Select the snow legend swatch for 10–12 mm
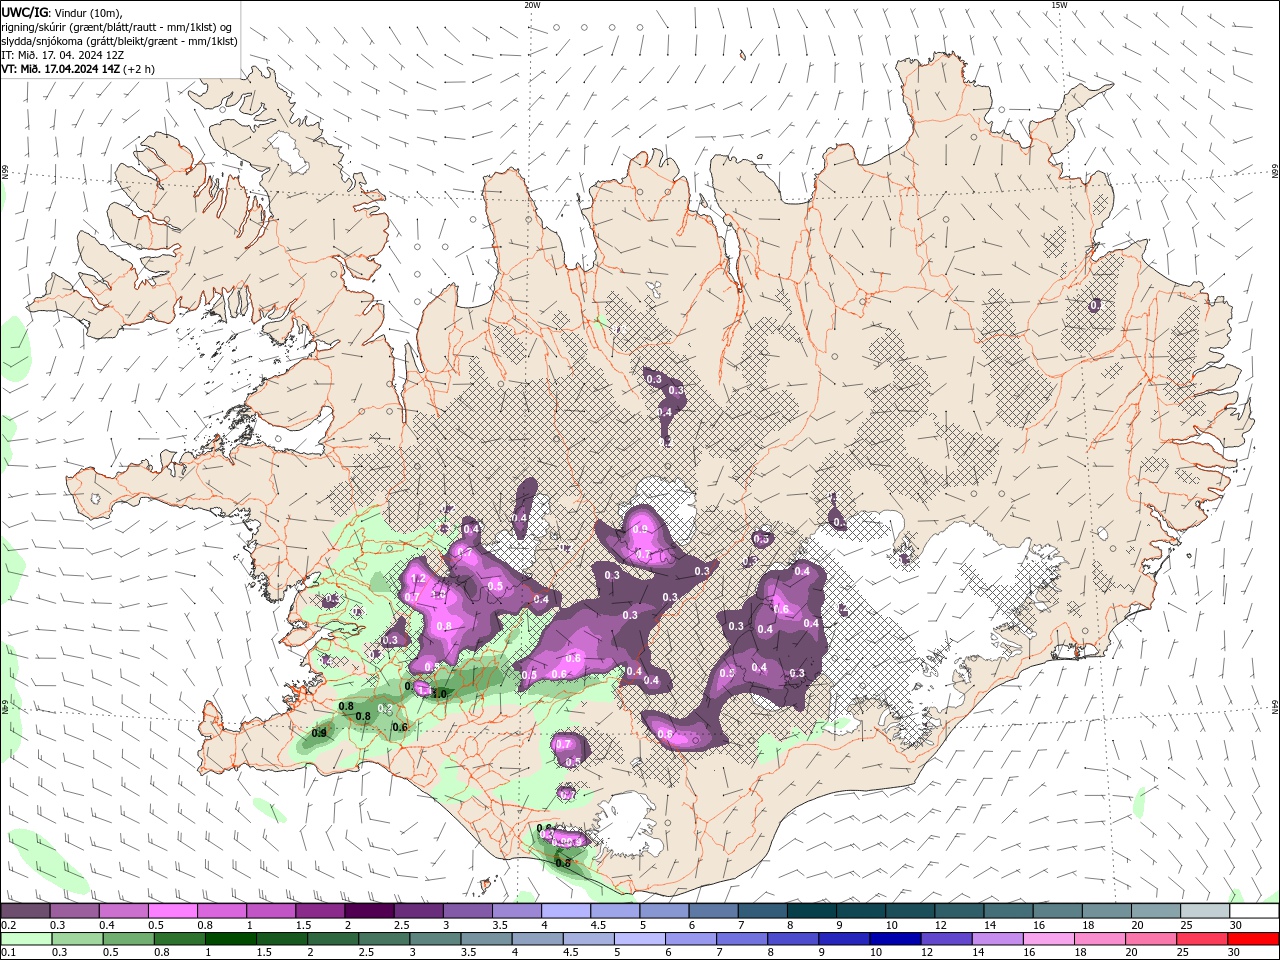This screenshot has width=1280, height=960. coord(909,911)
